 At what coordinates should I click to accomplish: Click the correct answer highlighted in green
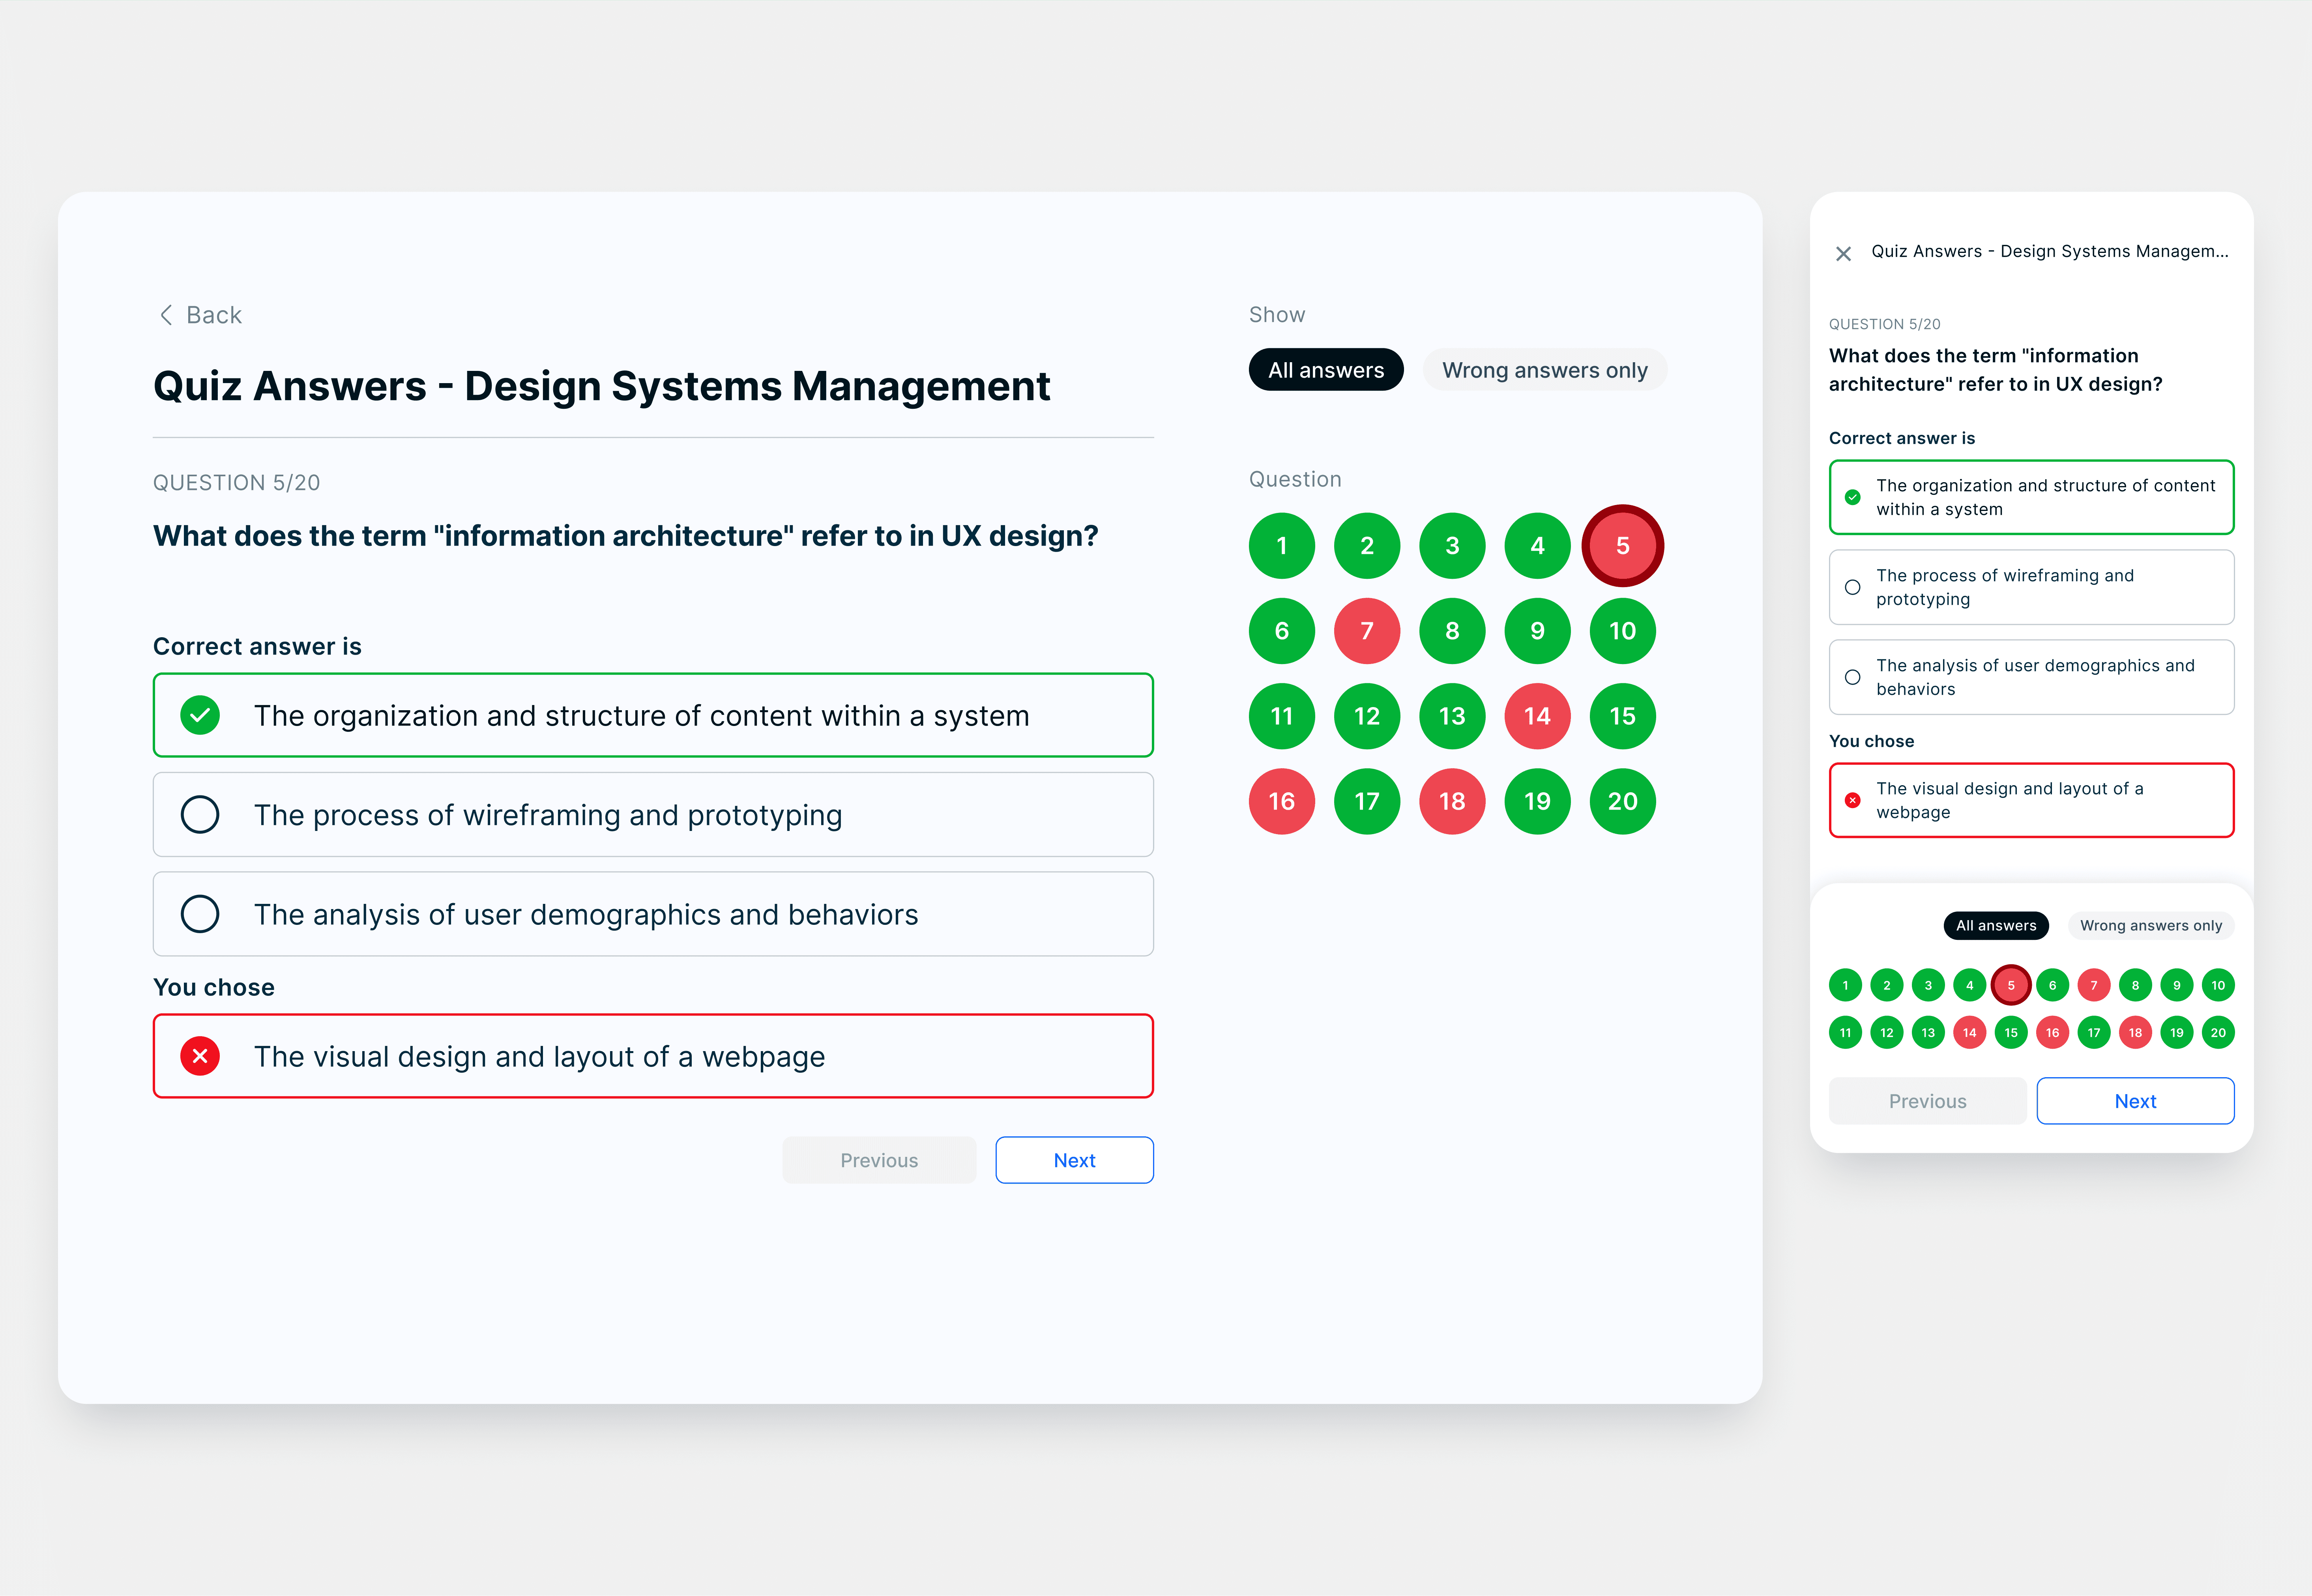[653, 715]
